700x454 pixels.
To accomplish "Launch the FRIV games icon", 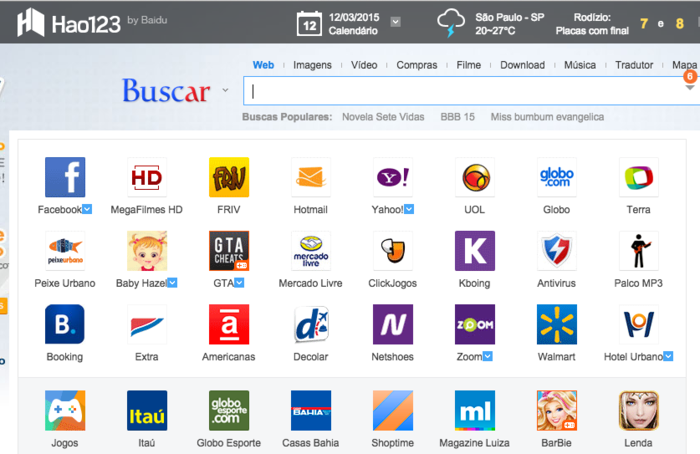I will (229, 177).
